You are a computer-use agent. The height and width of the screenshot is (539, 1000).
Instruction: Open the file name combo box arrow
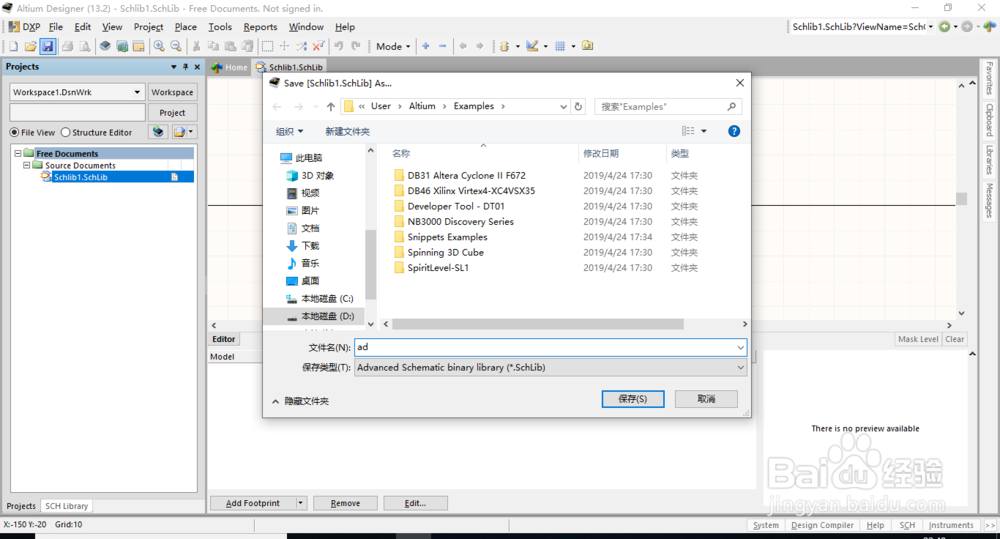pos(740,348)
